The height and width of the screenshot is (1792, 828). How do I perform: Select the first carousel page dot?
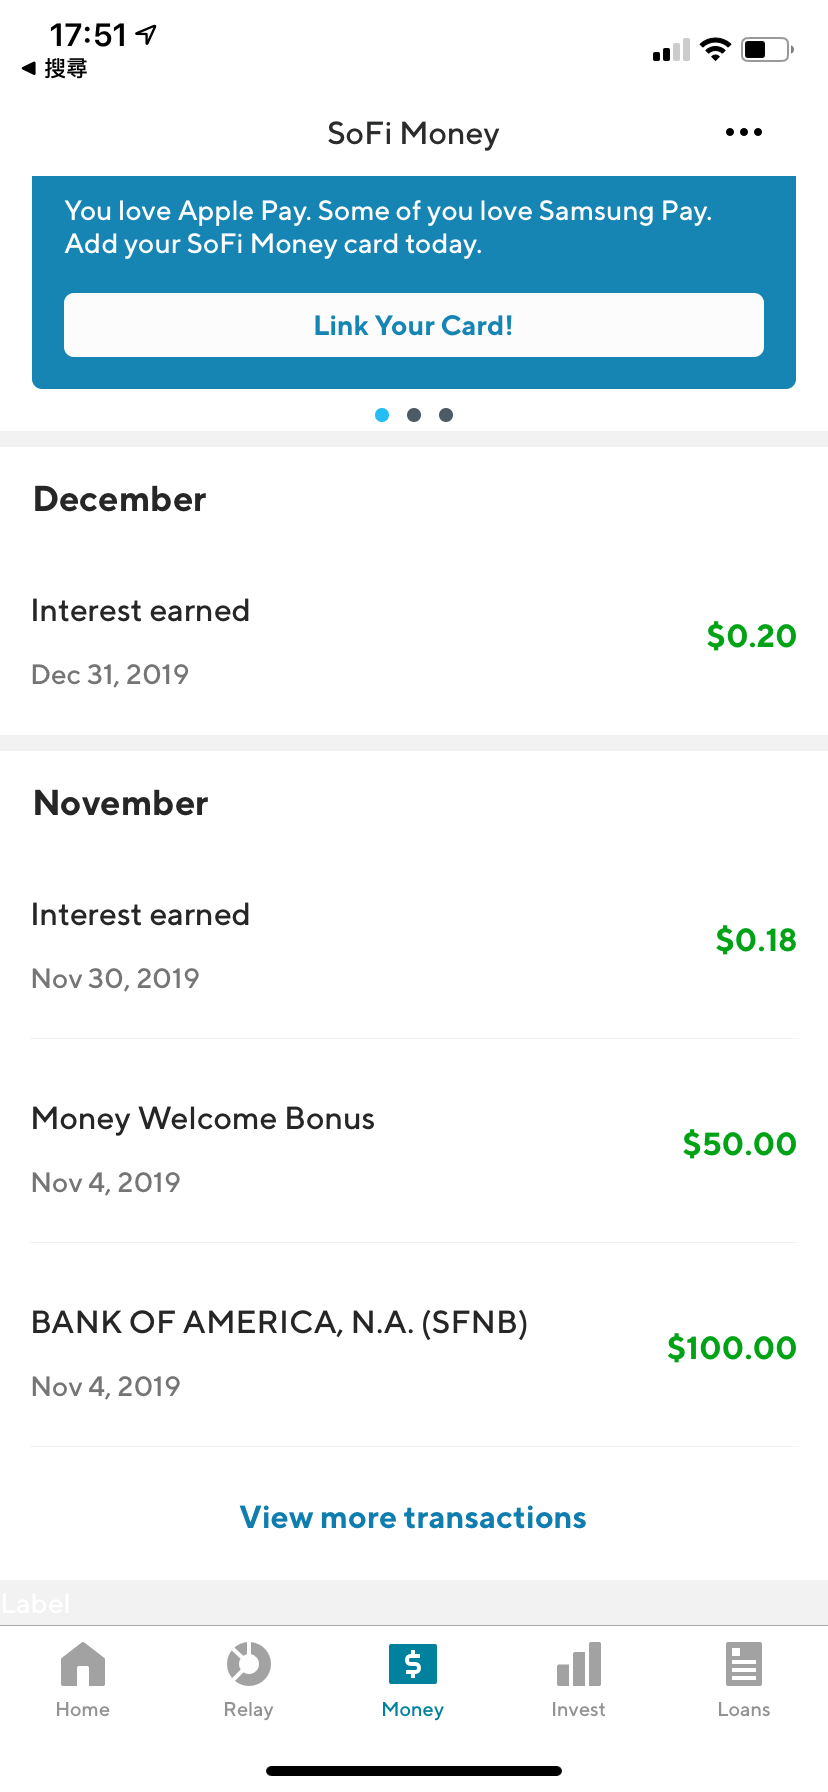coord(382,415)
